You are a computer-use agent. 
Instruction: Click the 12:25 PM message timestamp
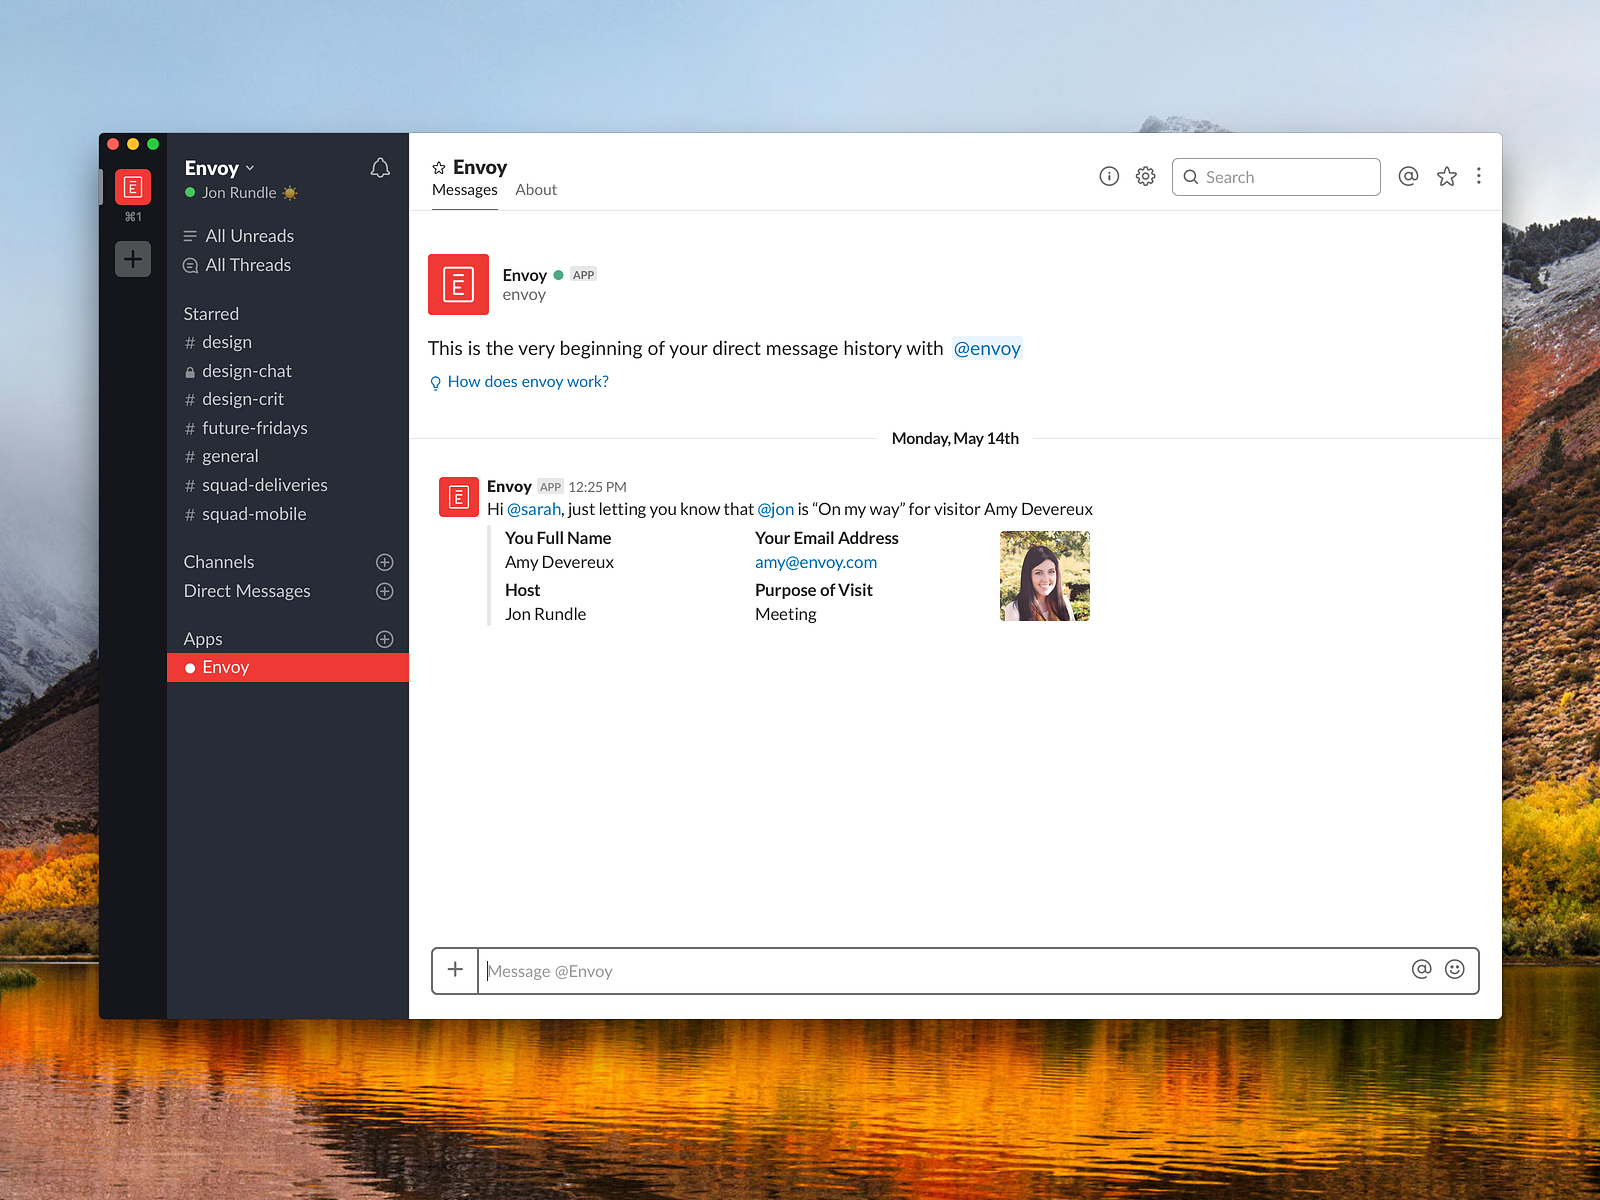click(x=597, y=487)
